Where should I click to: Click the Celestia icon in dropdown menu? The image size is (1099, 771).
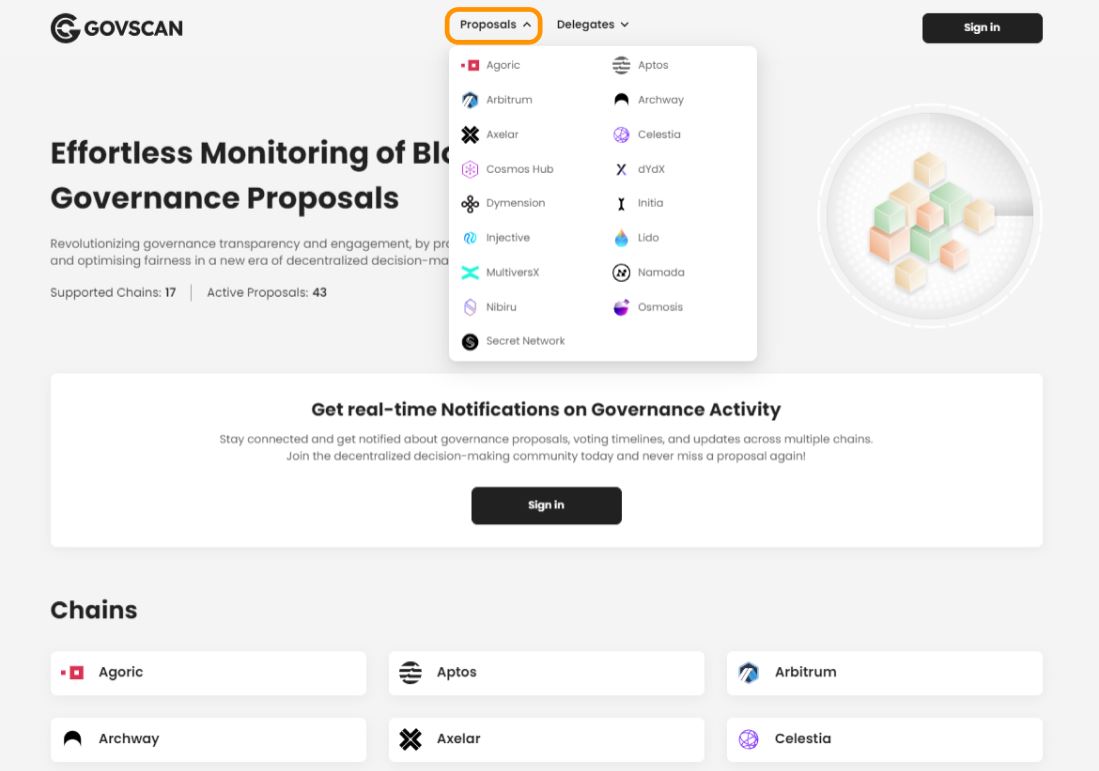tap(621, 135)
